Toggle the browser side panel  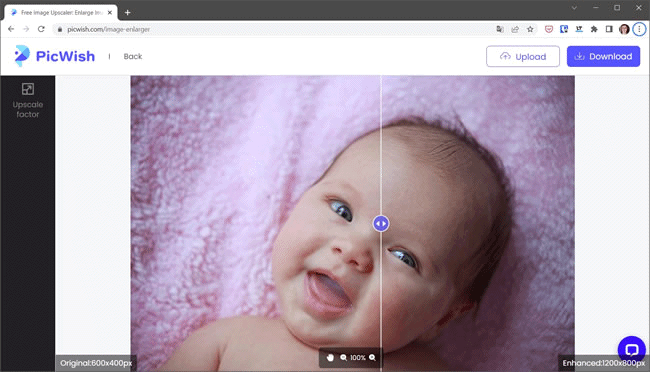pos(609,29)
